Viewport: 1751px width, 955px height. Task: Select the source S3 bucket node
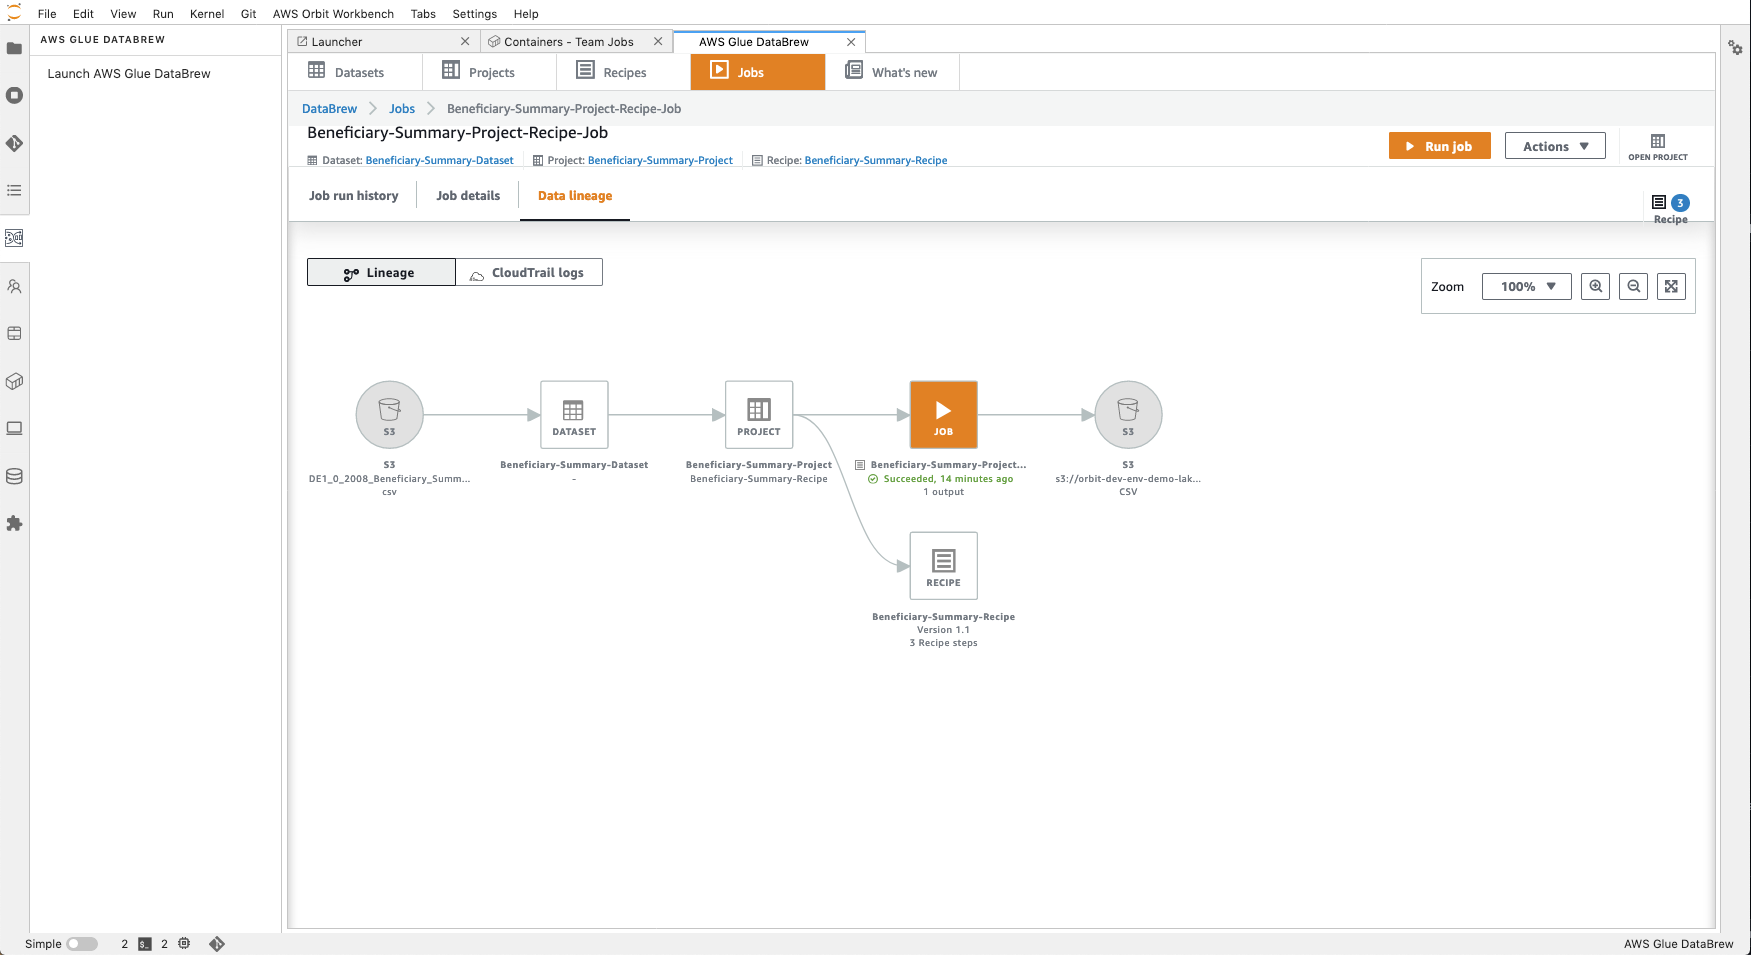coord(389,414)
